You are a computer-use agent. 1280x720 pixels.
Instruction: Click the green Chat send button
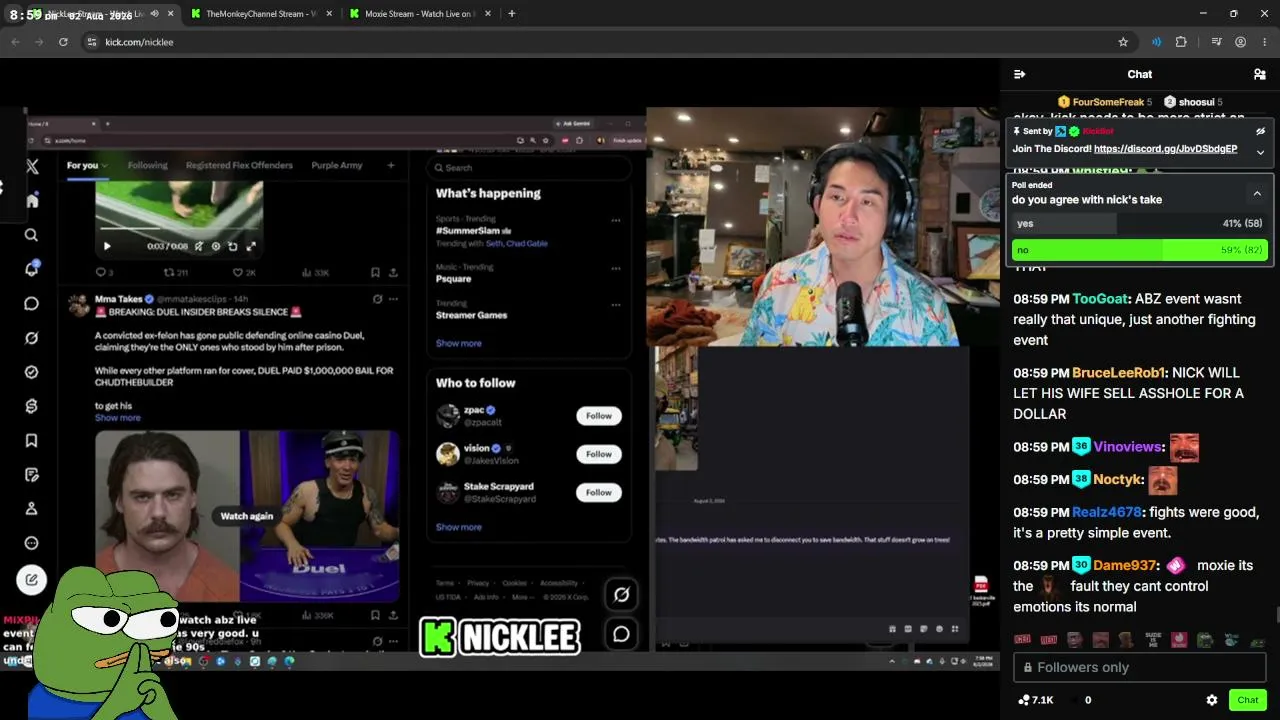click(1248, 700)
